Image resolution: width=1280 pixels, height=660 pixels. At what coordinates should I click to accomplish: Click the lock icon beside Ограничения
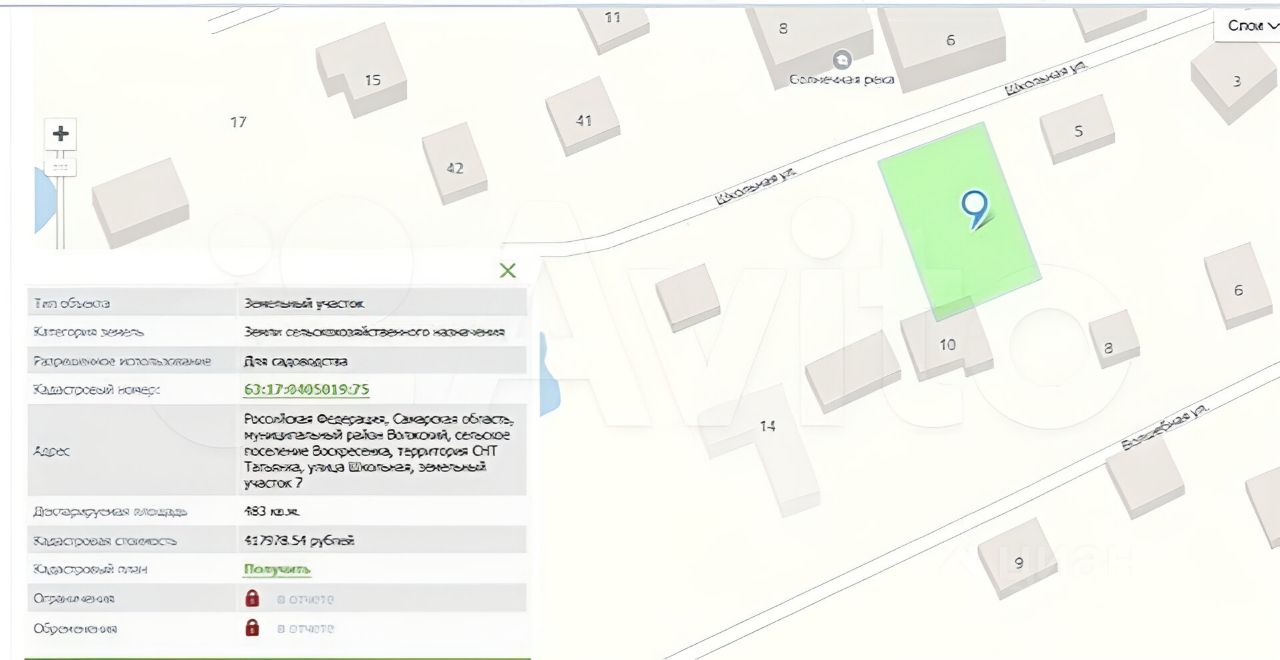(252, 599)
